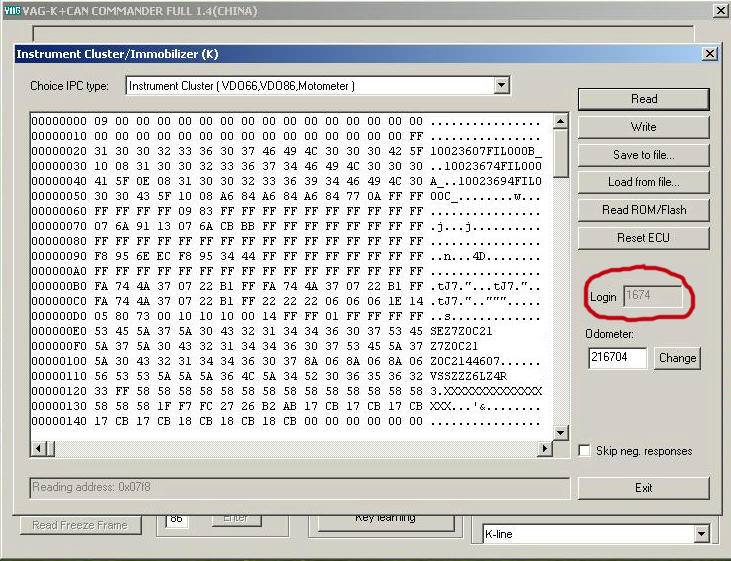Open Choice IPC type dropdown
This screenshot has height=561, width=731.
pyautogui.click(x=501, y=85)
